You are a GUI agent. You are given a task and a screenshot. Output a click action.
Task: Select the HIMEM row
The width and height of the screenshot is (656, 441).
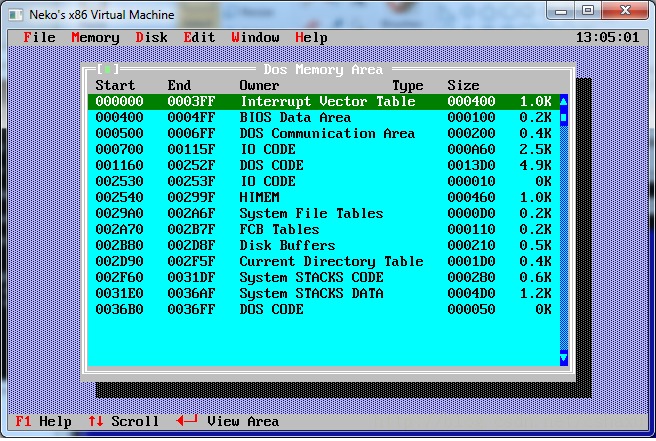323,197
